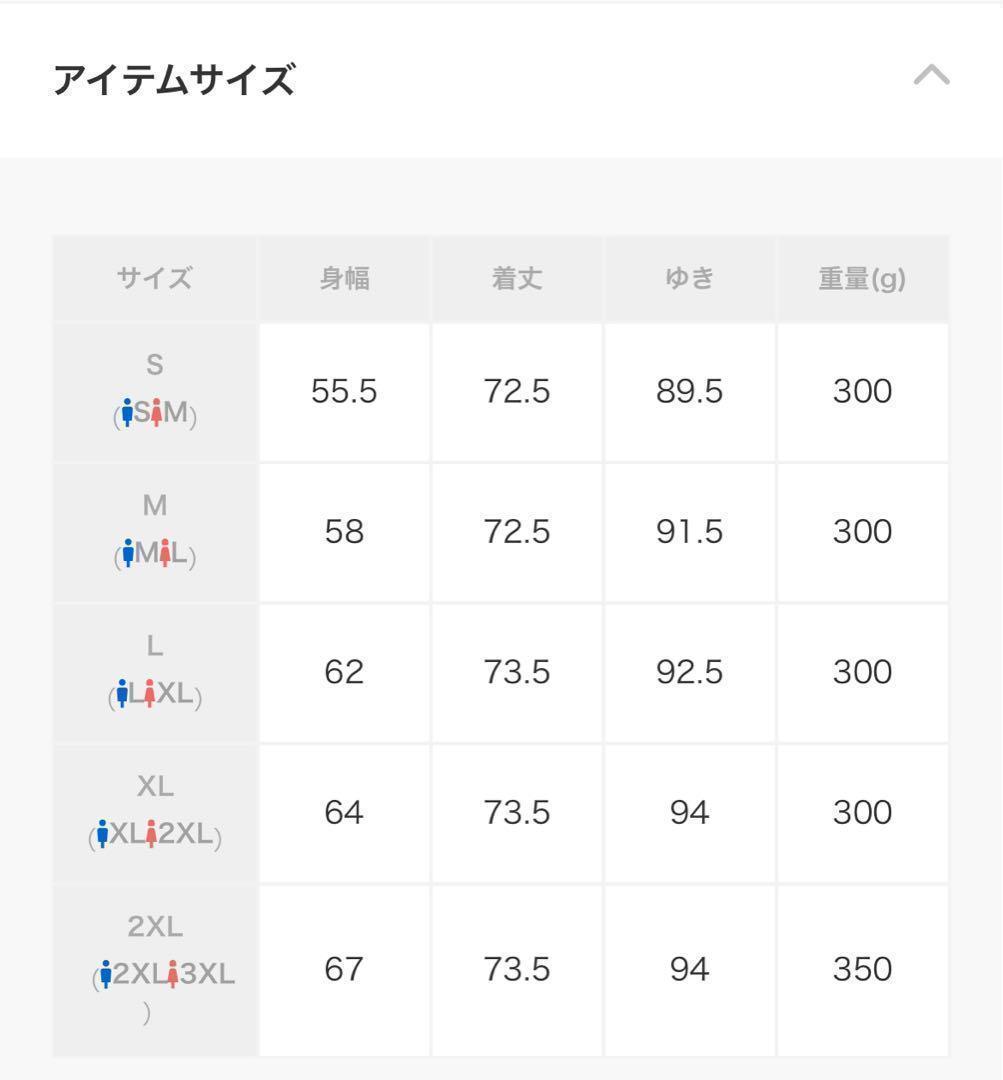Click the red female icon in XL row
Screen dimensions: 1003x1080
click(151, 833)
